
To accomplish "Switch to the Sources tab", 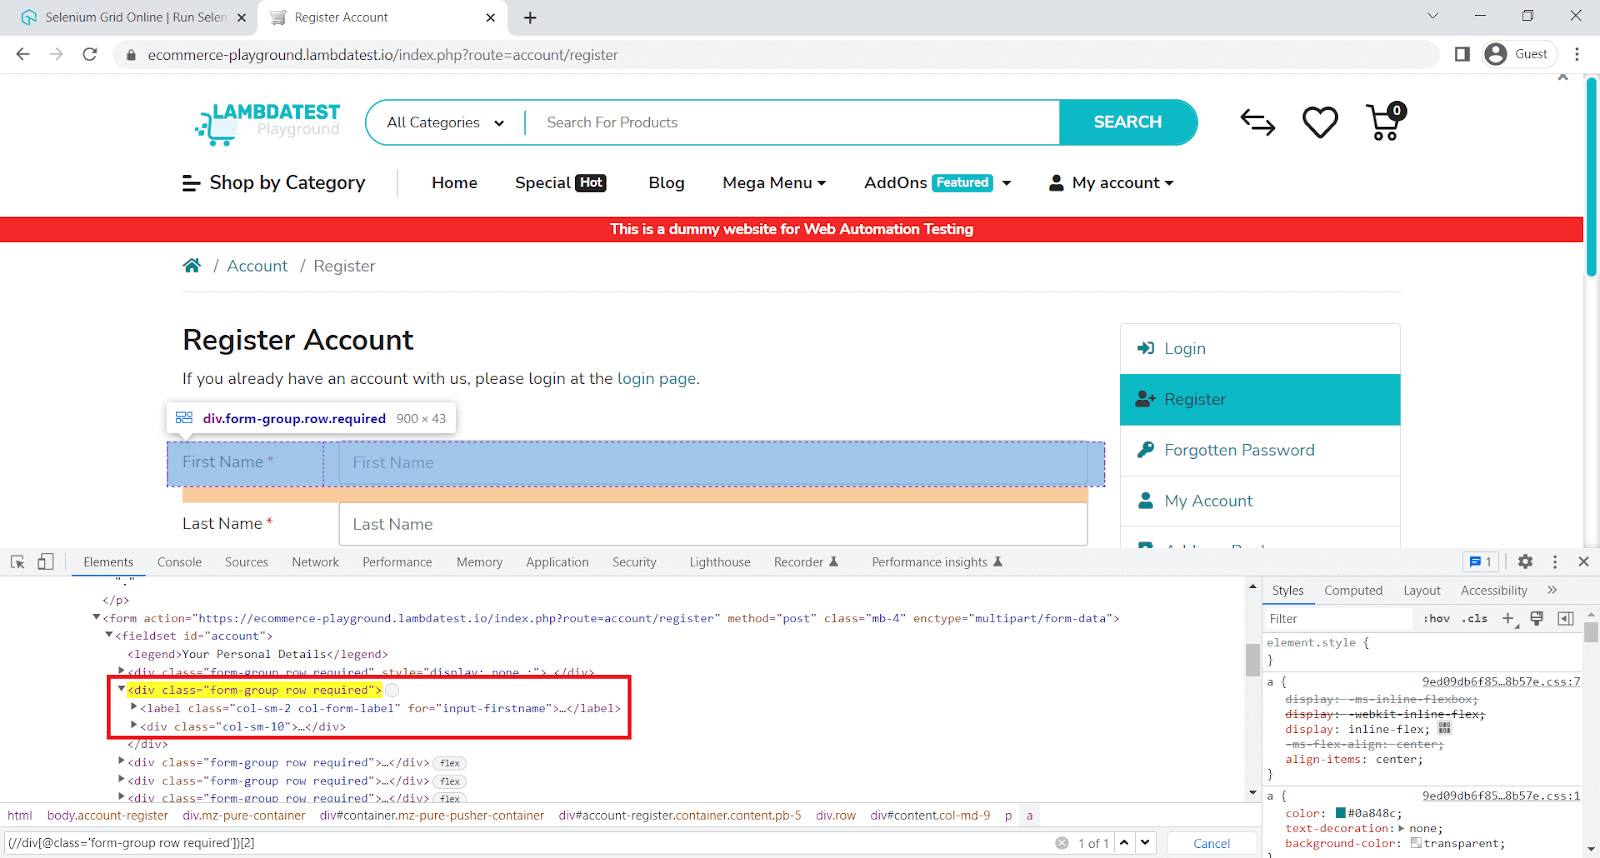I will tap(246, 562).
